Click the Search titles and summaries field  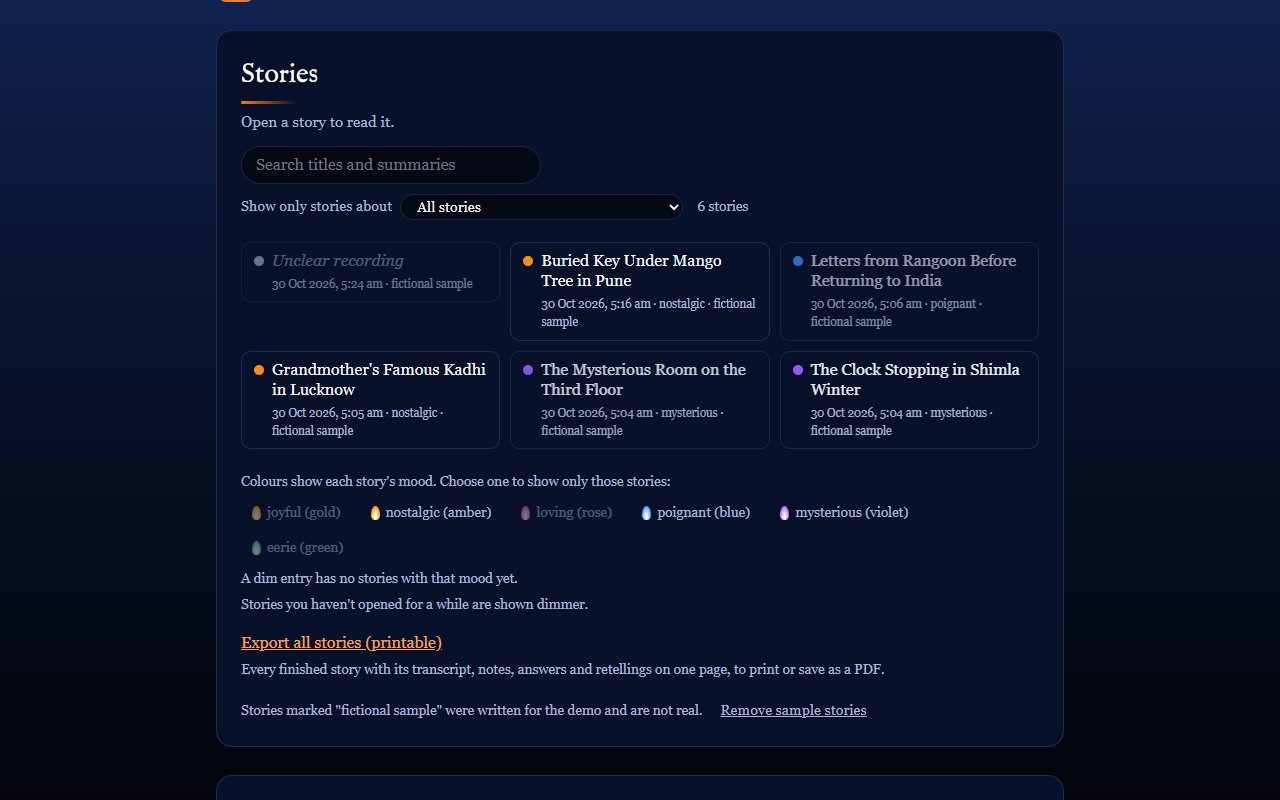(x=391, y=165)
